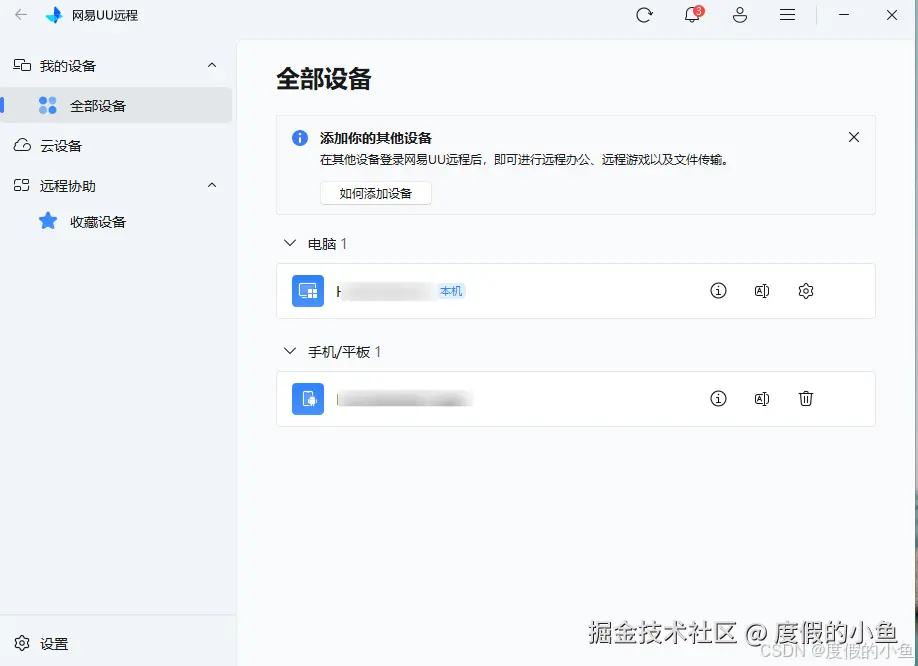Collapse the 手机/平板 1 device group
Screen dimensions: 918x666
click(x=288, y=351)
